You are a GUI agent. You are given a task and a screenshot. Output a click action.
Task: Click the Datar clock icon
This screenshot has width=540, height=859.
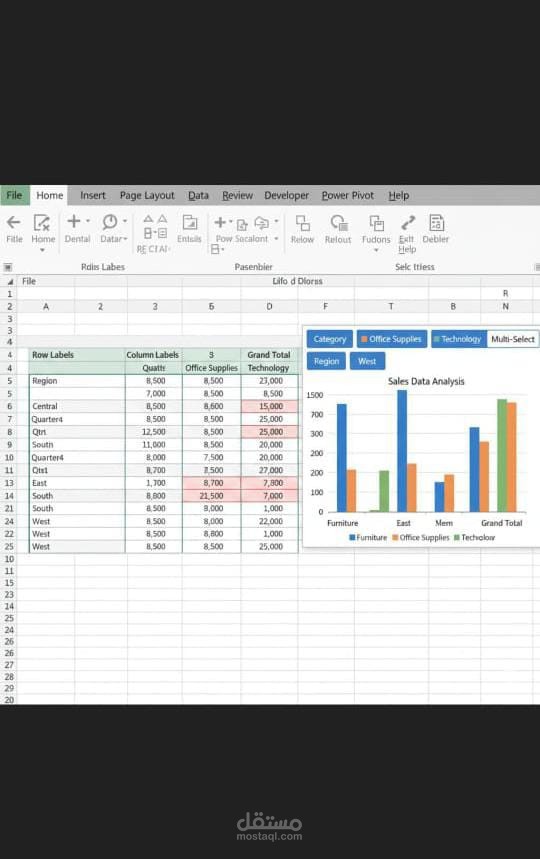click(110, 221)
